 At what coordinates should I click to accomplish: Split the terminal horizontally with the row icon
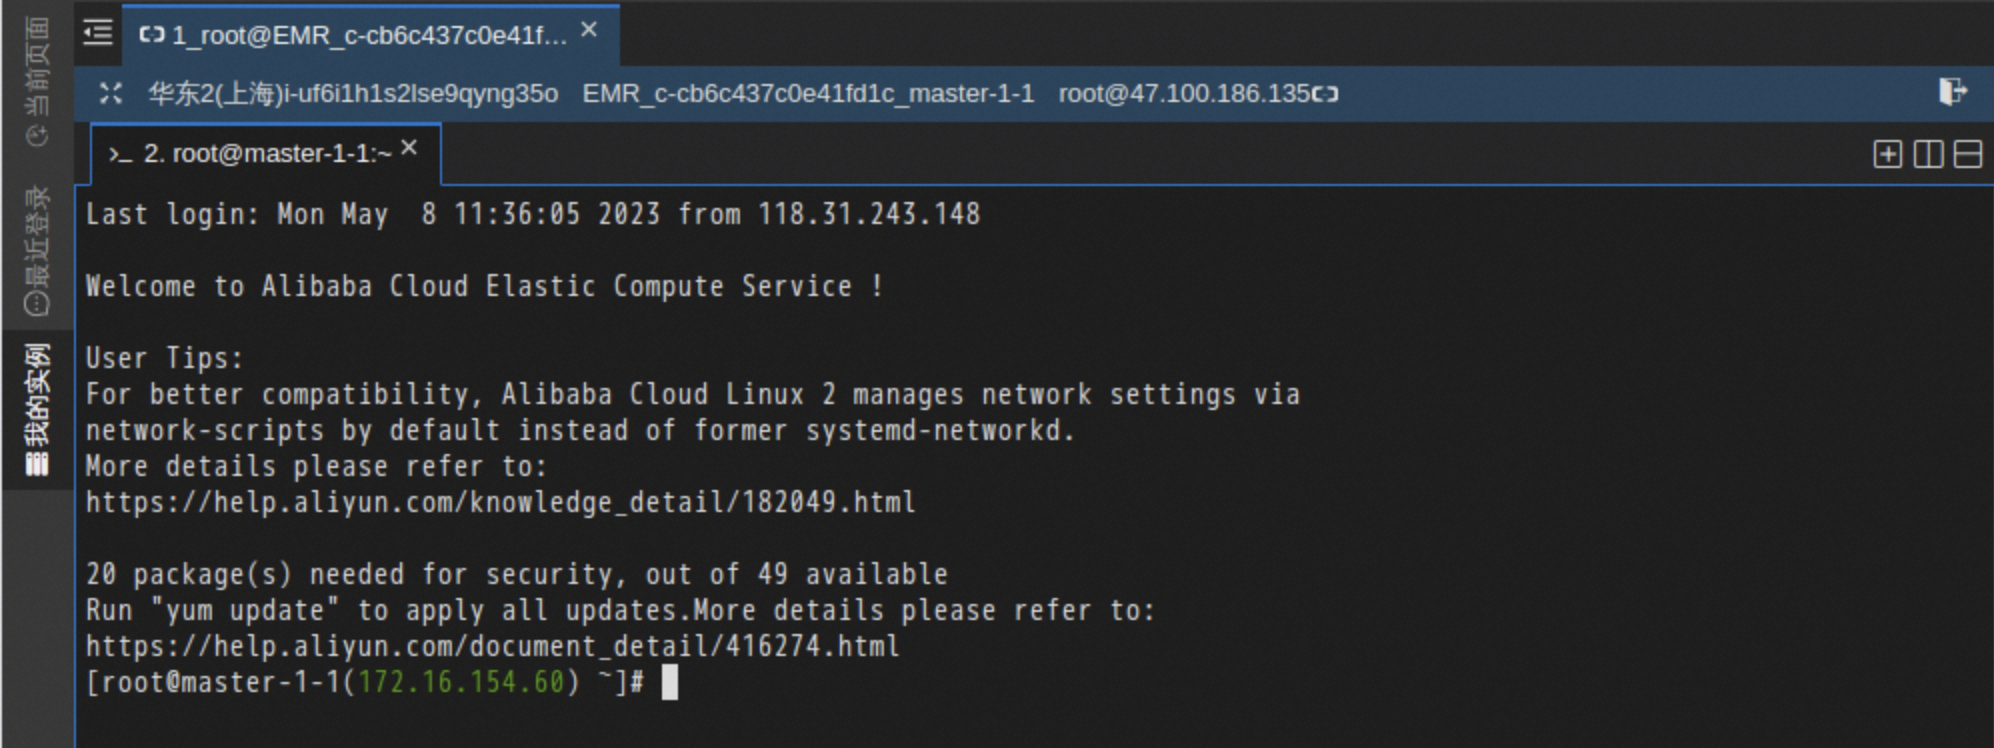[1967, 154]
